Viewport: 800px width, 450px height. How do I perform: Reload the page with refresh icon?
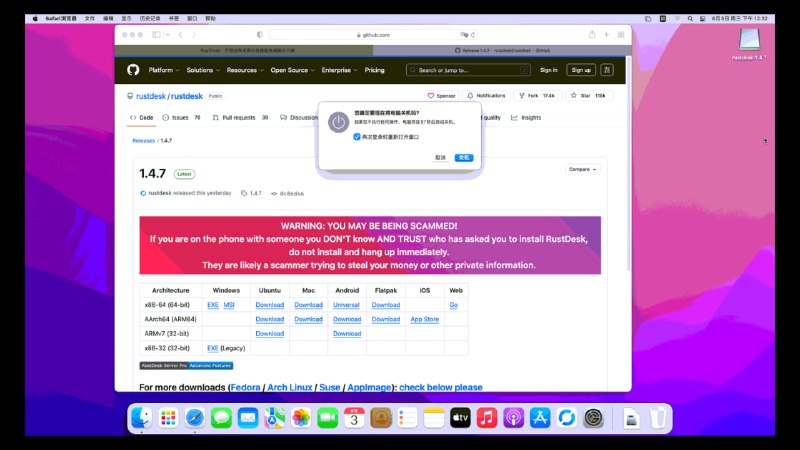(x=473, y=35)
